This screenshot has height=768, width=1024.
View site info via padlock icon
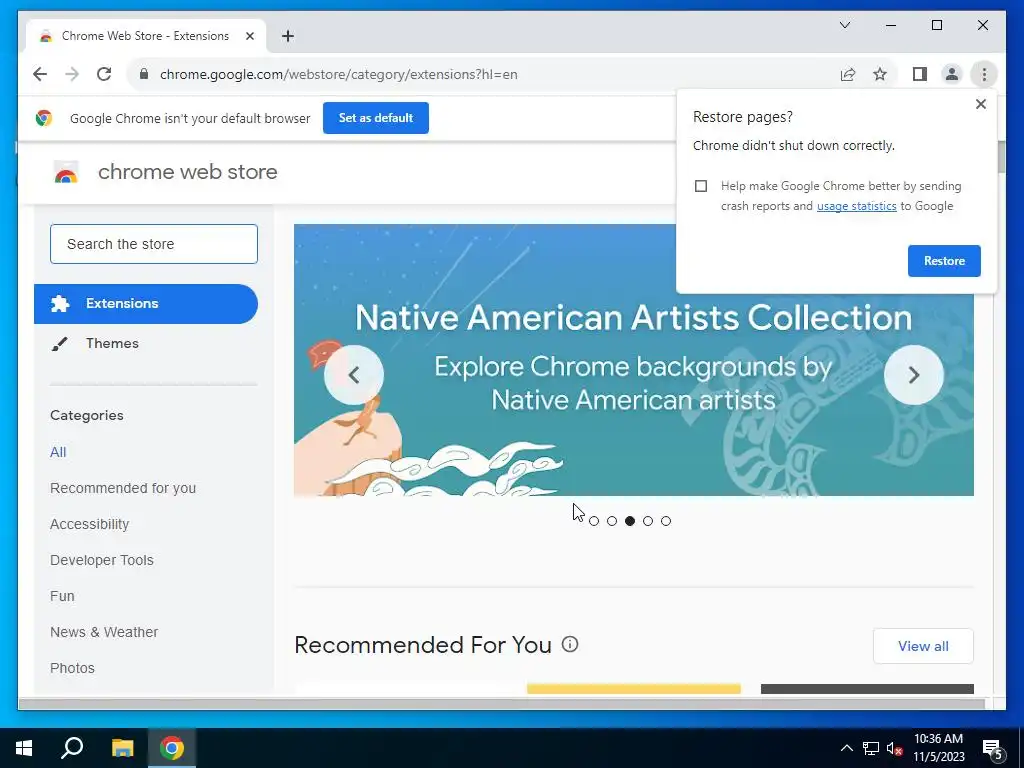144,74
